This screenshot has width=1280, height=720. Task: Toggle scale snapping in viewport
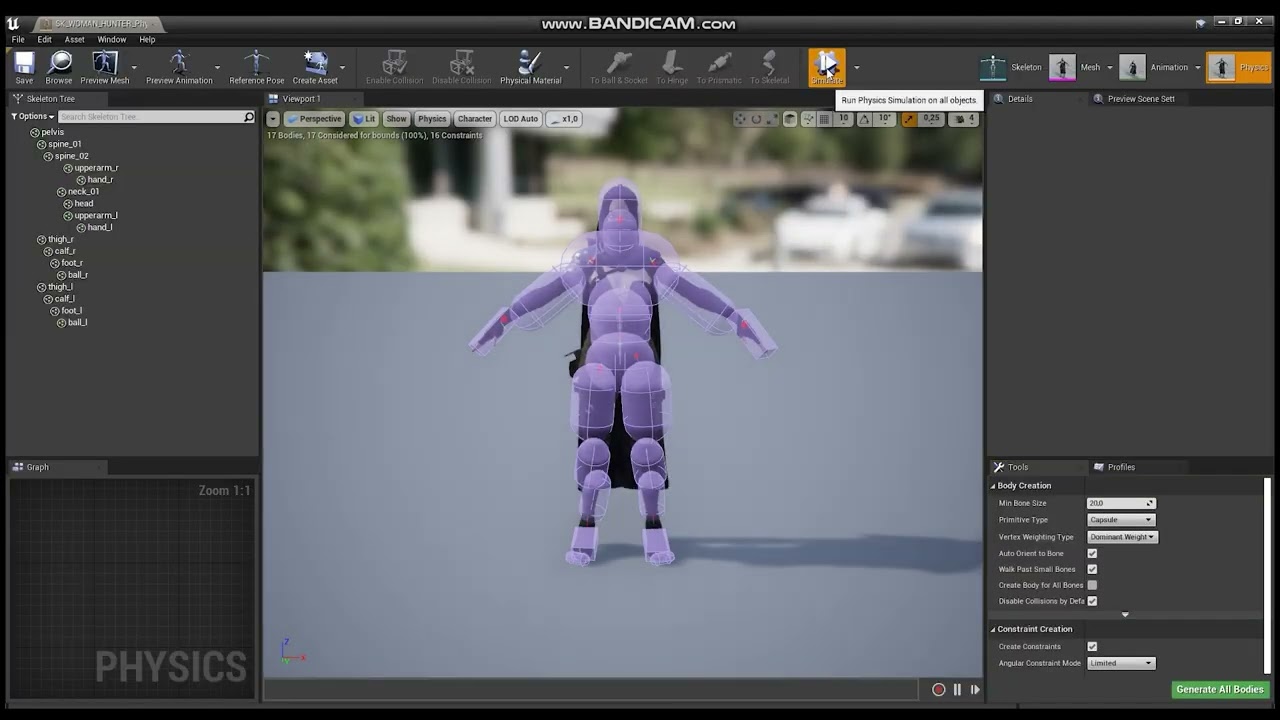coord(909,119)
